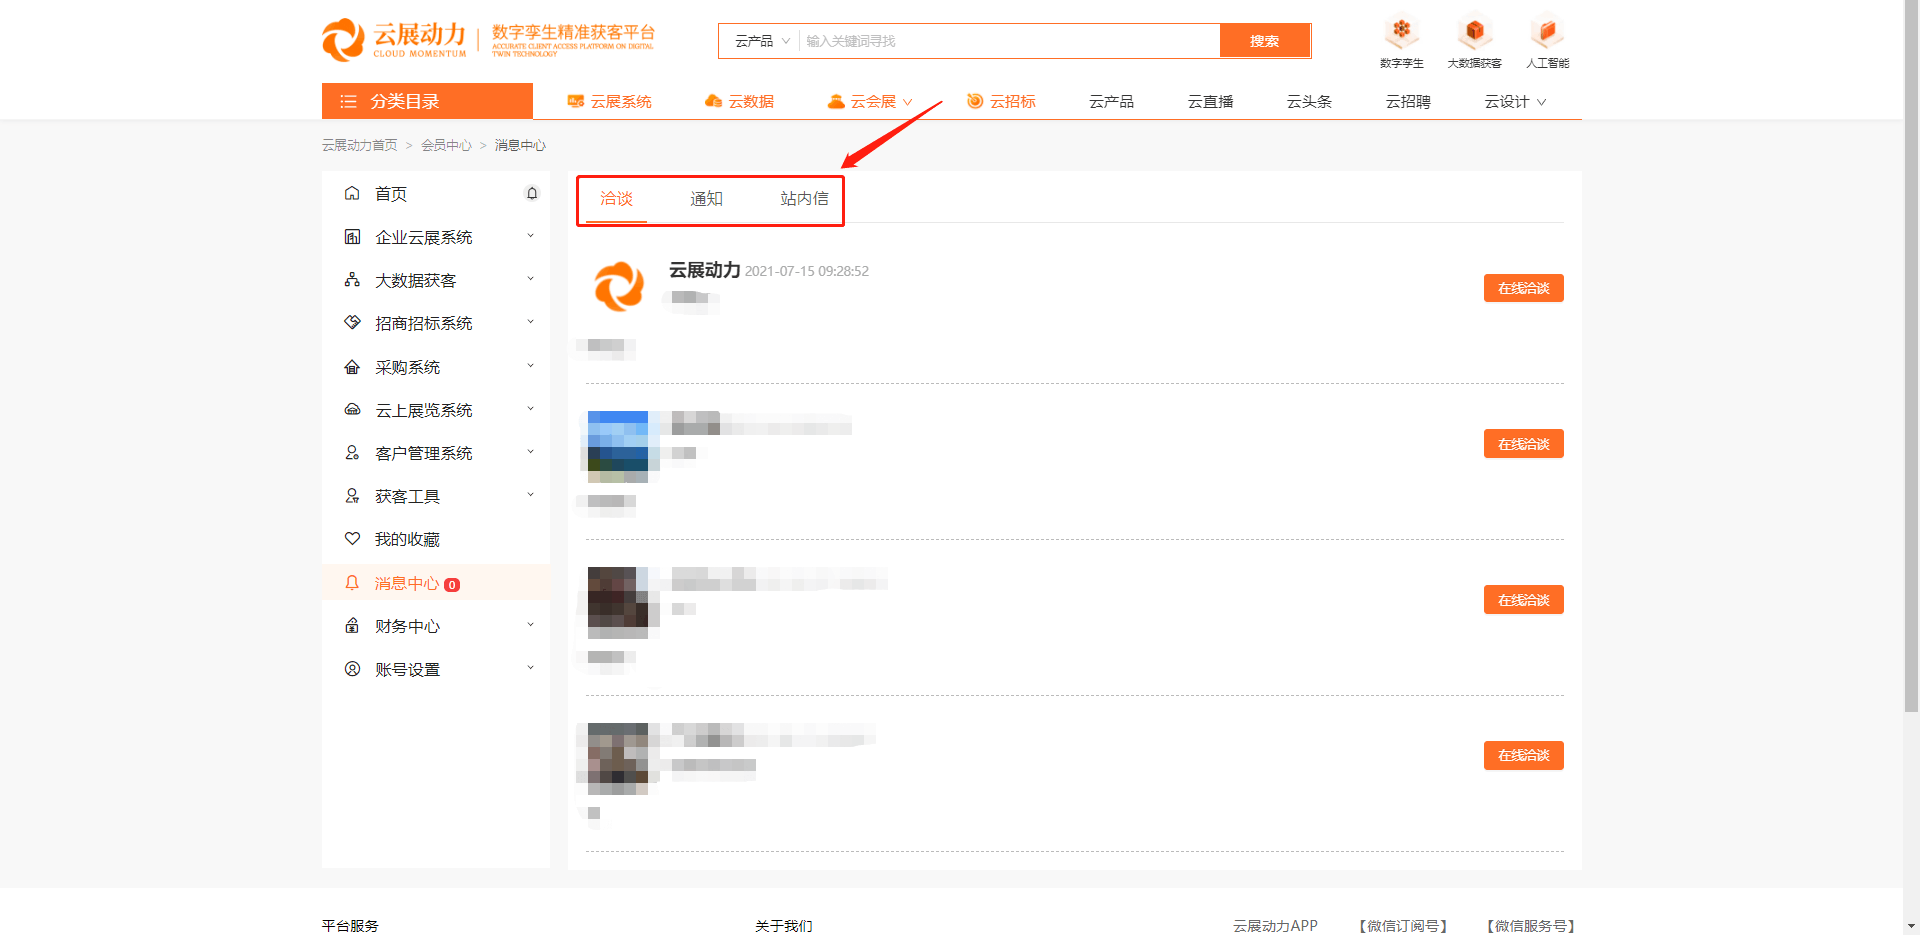Switch to the 站内信 tab
The image size is (1920, 935).
pos(804,199)
